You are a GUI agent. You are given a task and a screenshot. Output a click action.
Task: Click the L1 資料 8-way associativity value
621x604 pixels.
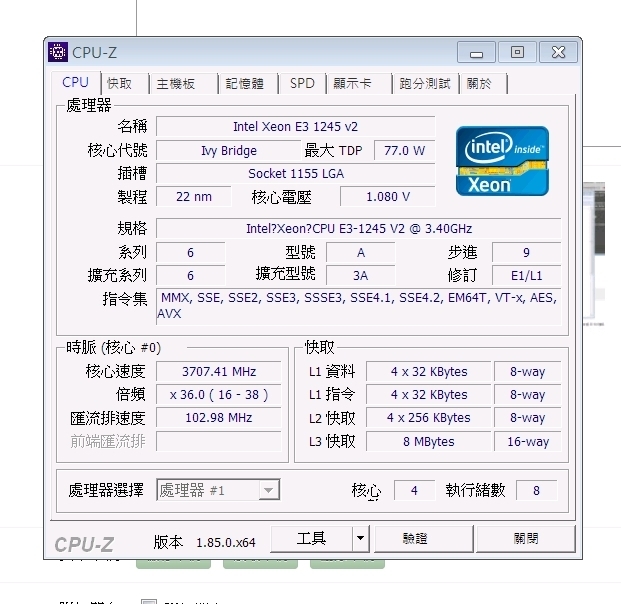click(528, 372)
